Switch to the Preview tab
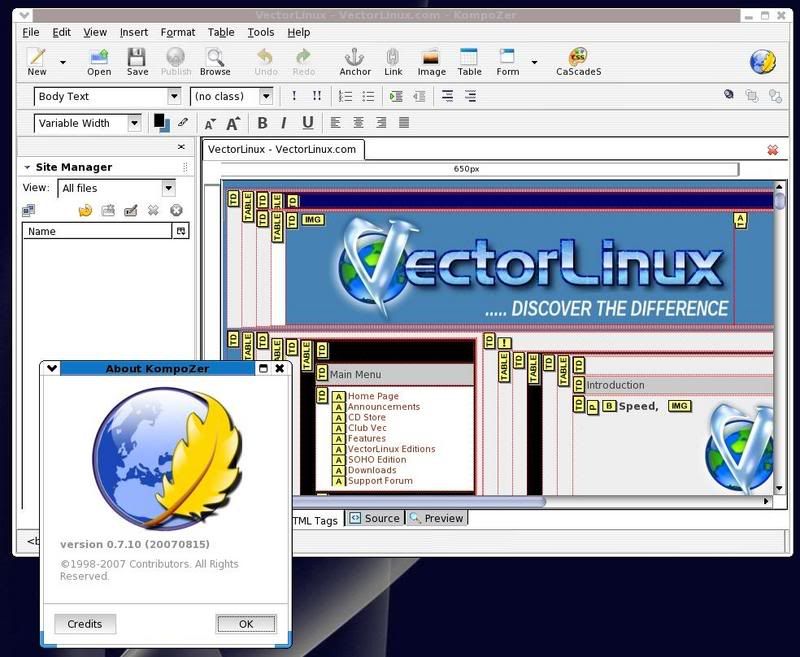 (437, 518)
